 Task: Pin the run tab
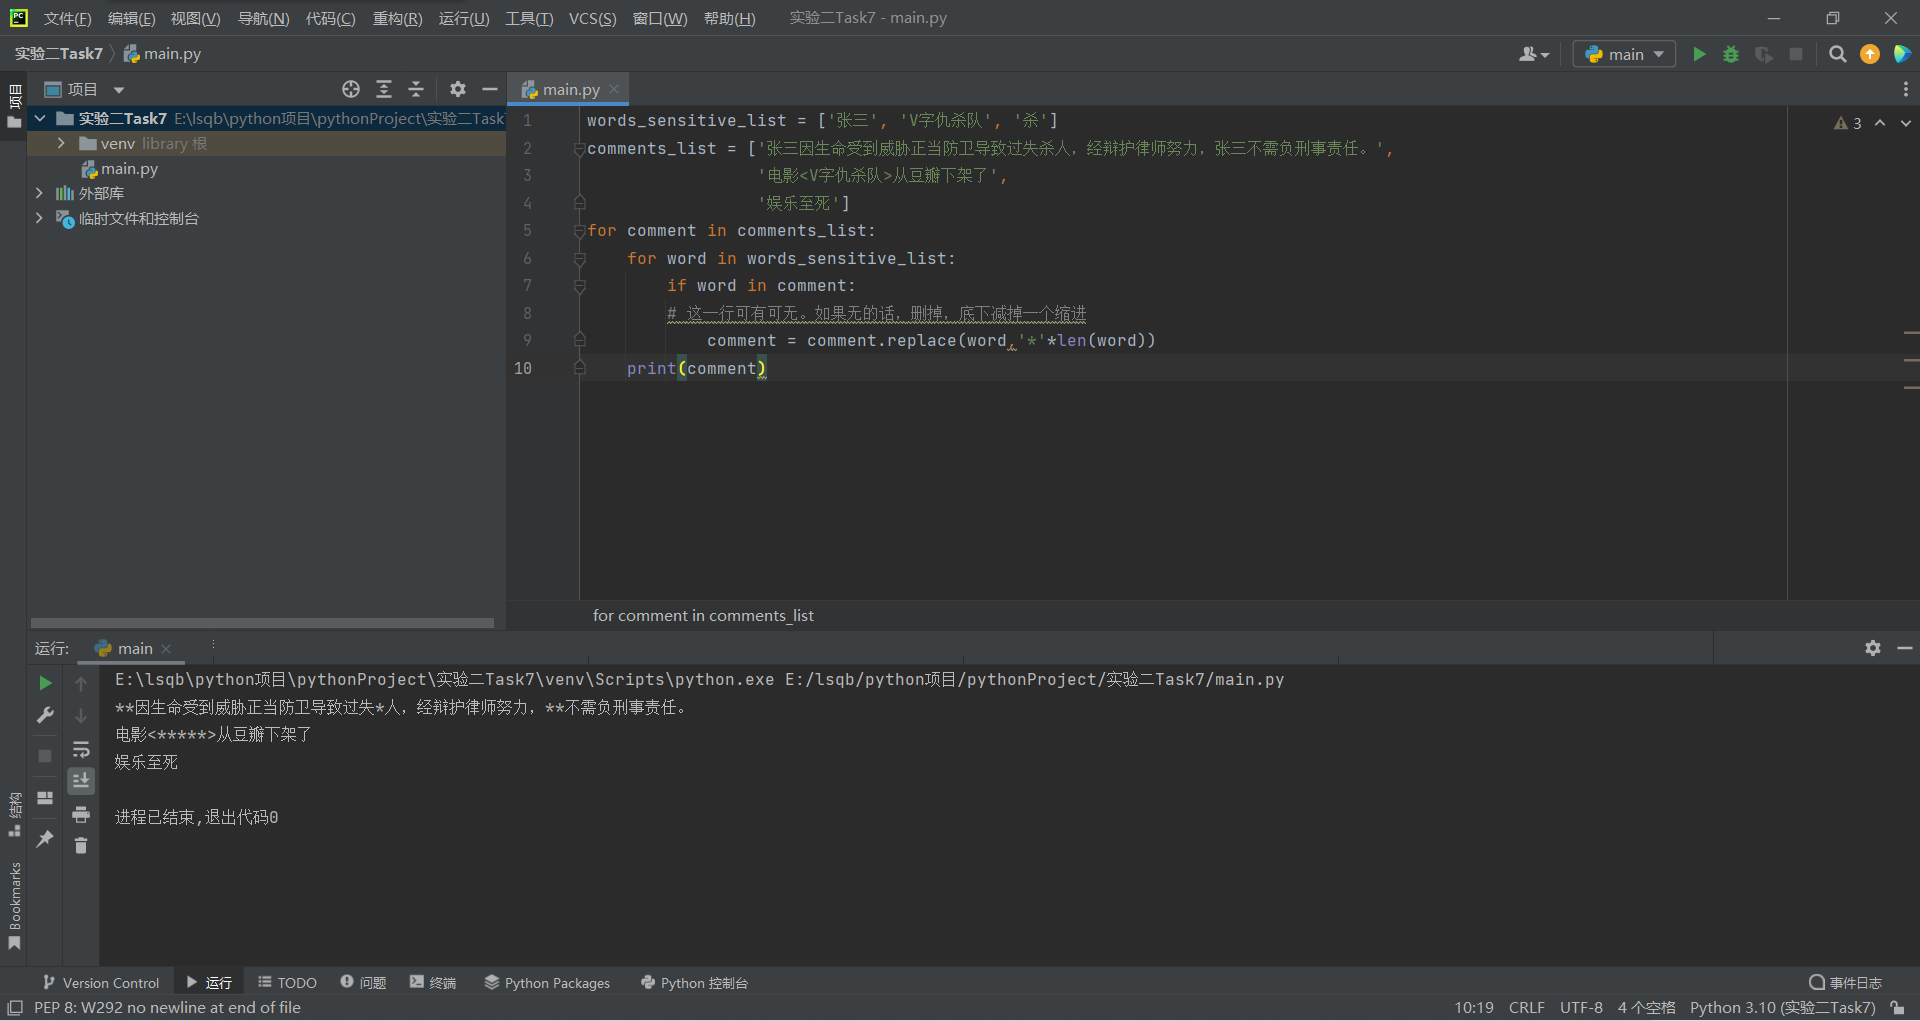(45, 839)
